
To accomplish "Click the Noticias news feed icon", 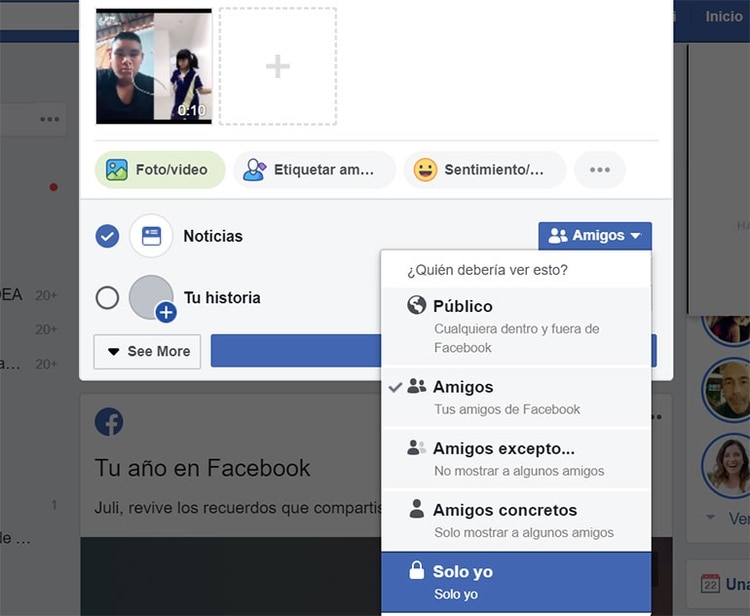I will 151,236.
